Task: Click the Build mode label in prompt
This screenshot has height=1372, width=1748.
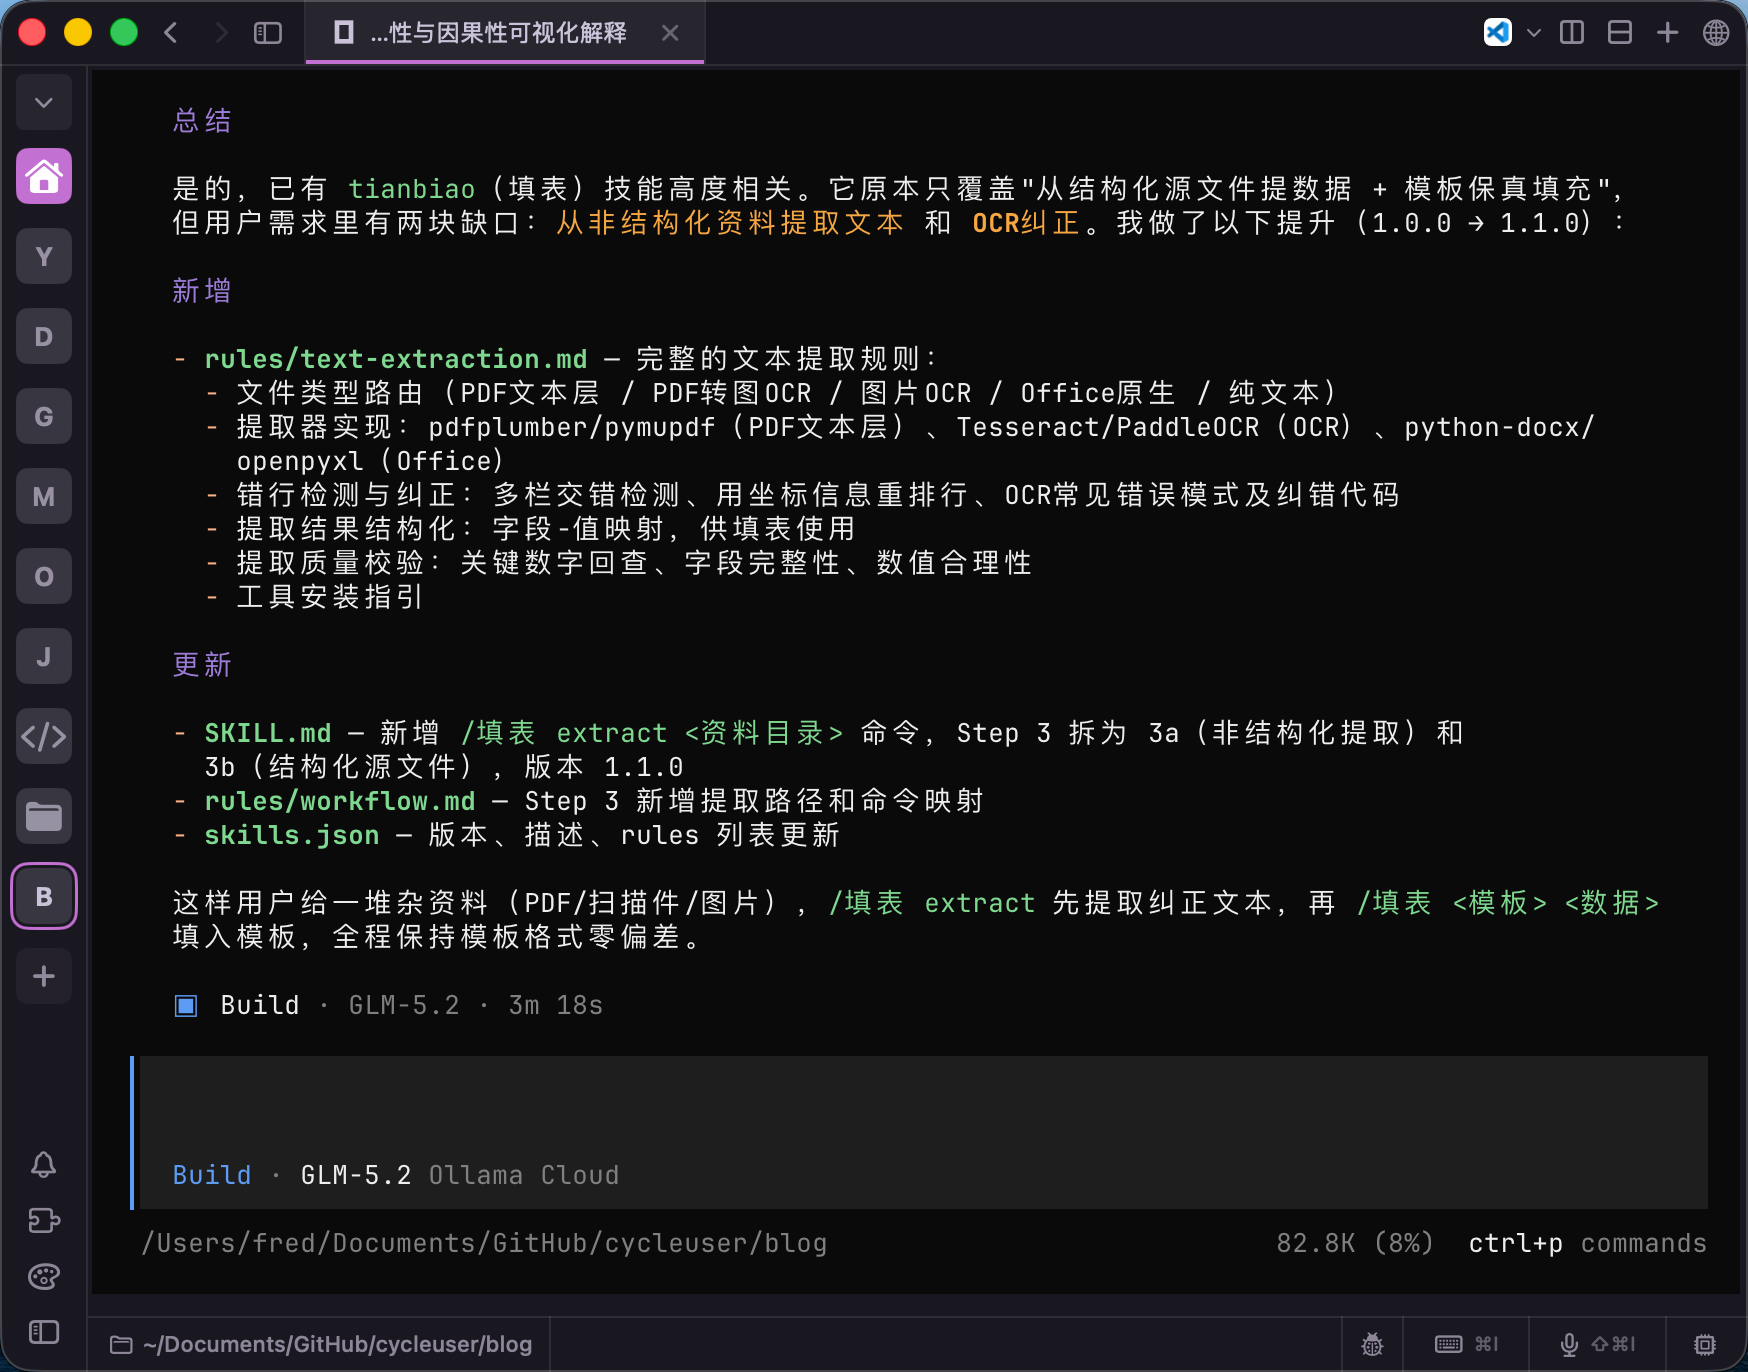Action: pos(212,1175)
